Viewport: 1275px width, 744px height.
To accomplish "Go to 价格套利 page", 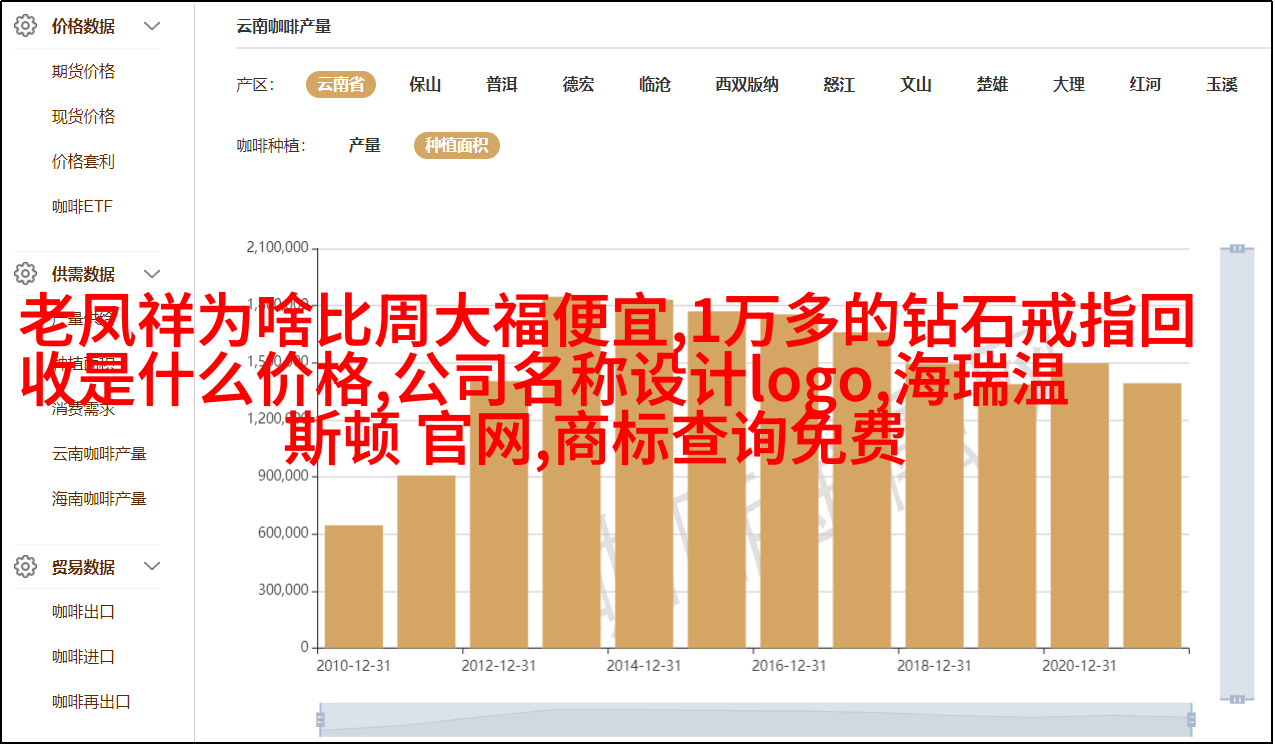I will (84, 162).
